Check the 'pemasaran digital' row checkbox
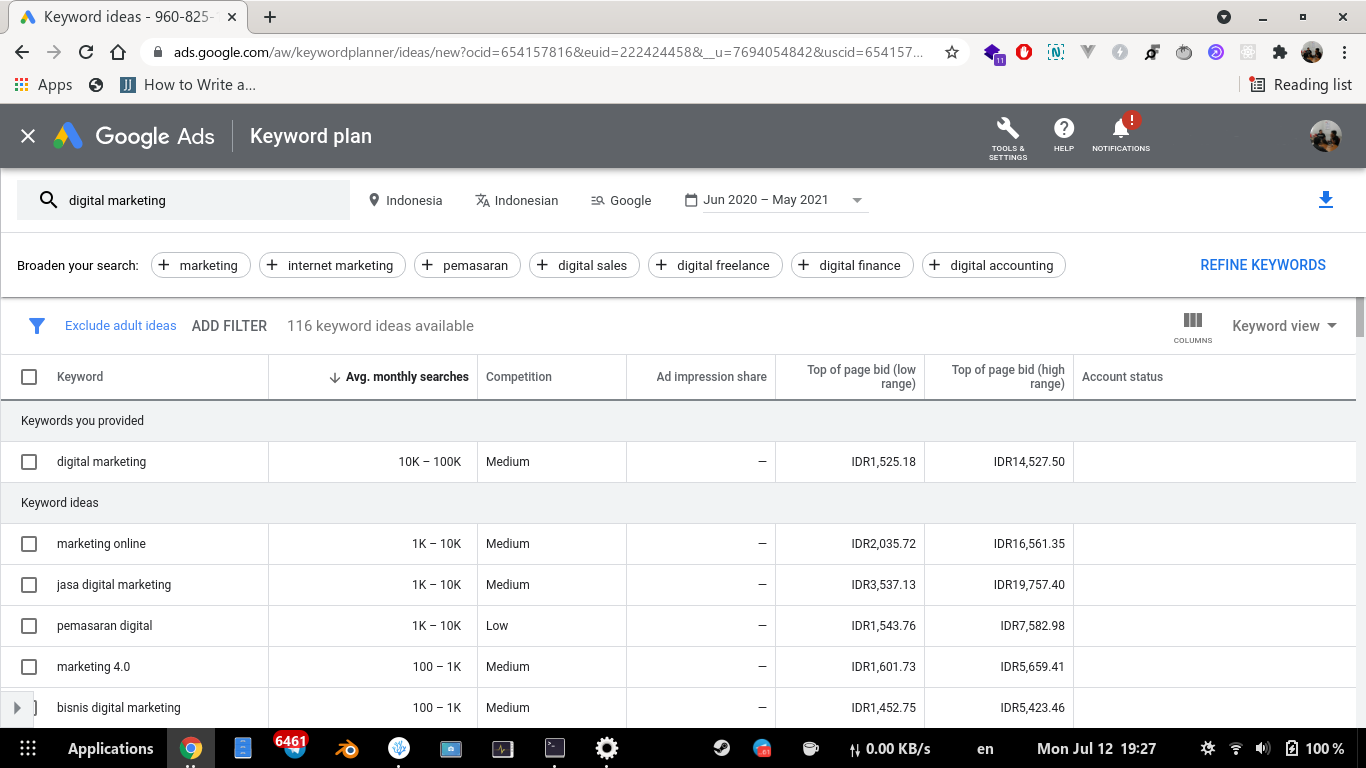The image size is (1366, 768). coord(29,626)
